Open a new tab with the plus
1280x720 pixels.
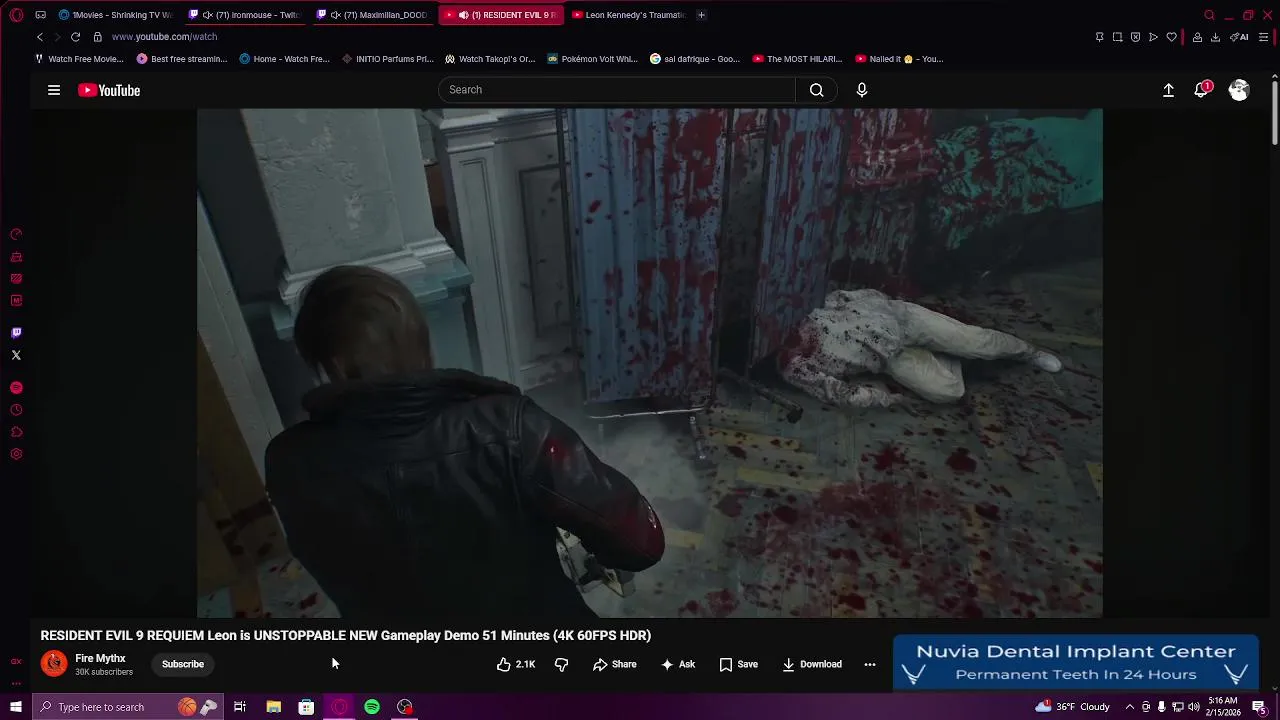[x=701, y=15]
